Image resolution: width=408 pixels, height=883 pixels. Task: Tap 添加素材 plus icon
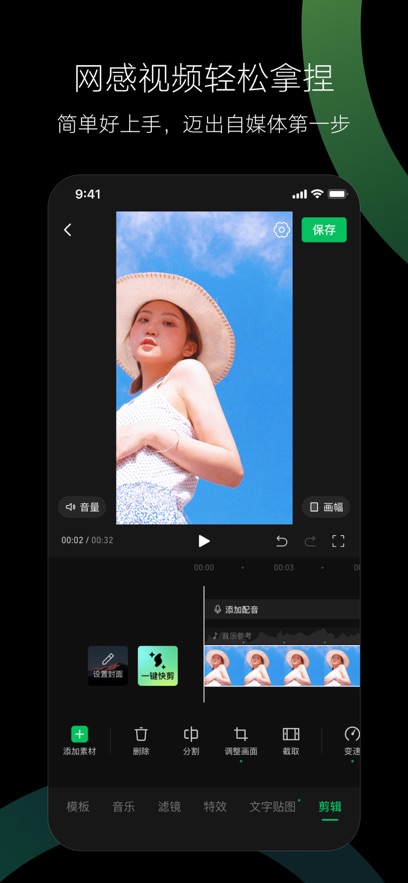click(79, 734)
